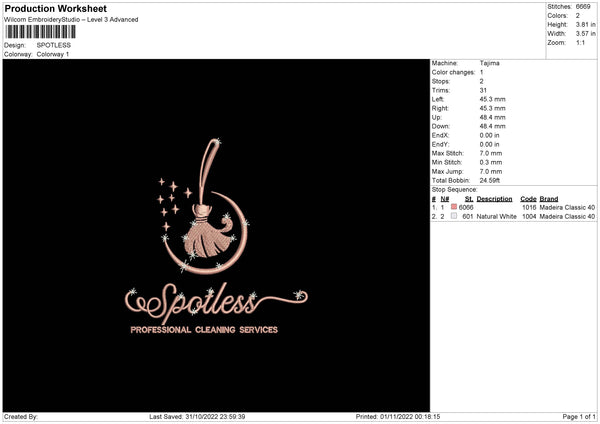This screenshot has width=600, height=424.
Task: Click the stitch count value 6669
Action: point(583,7)
